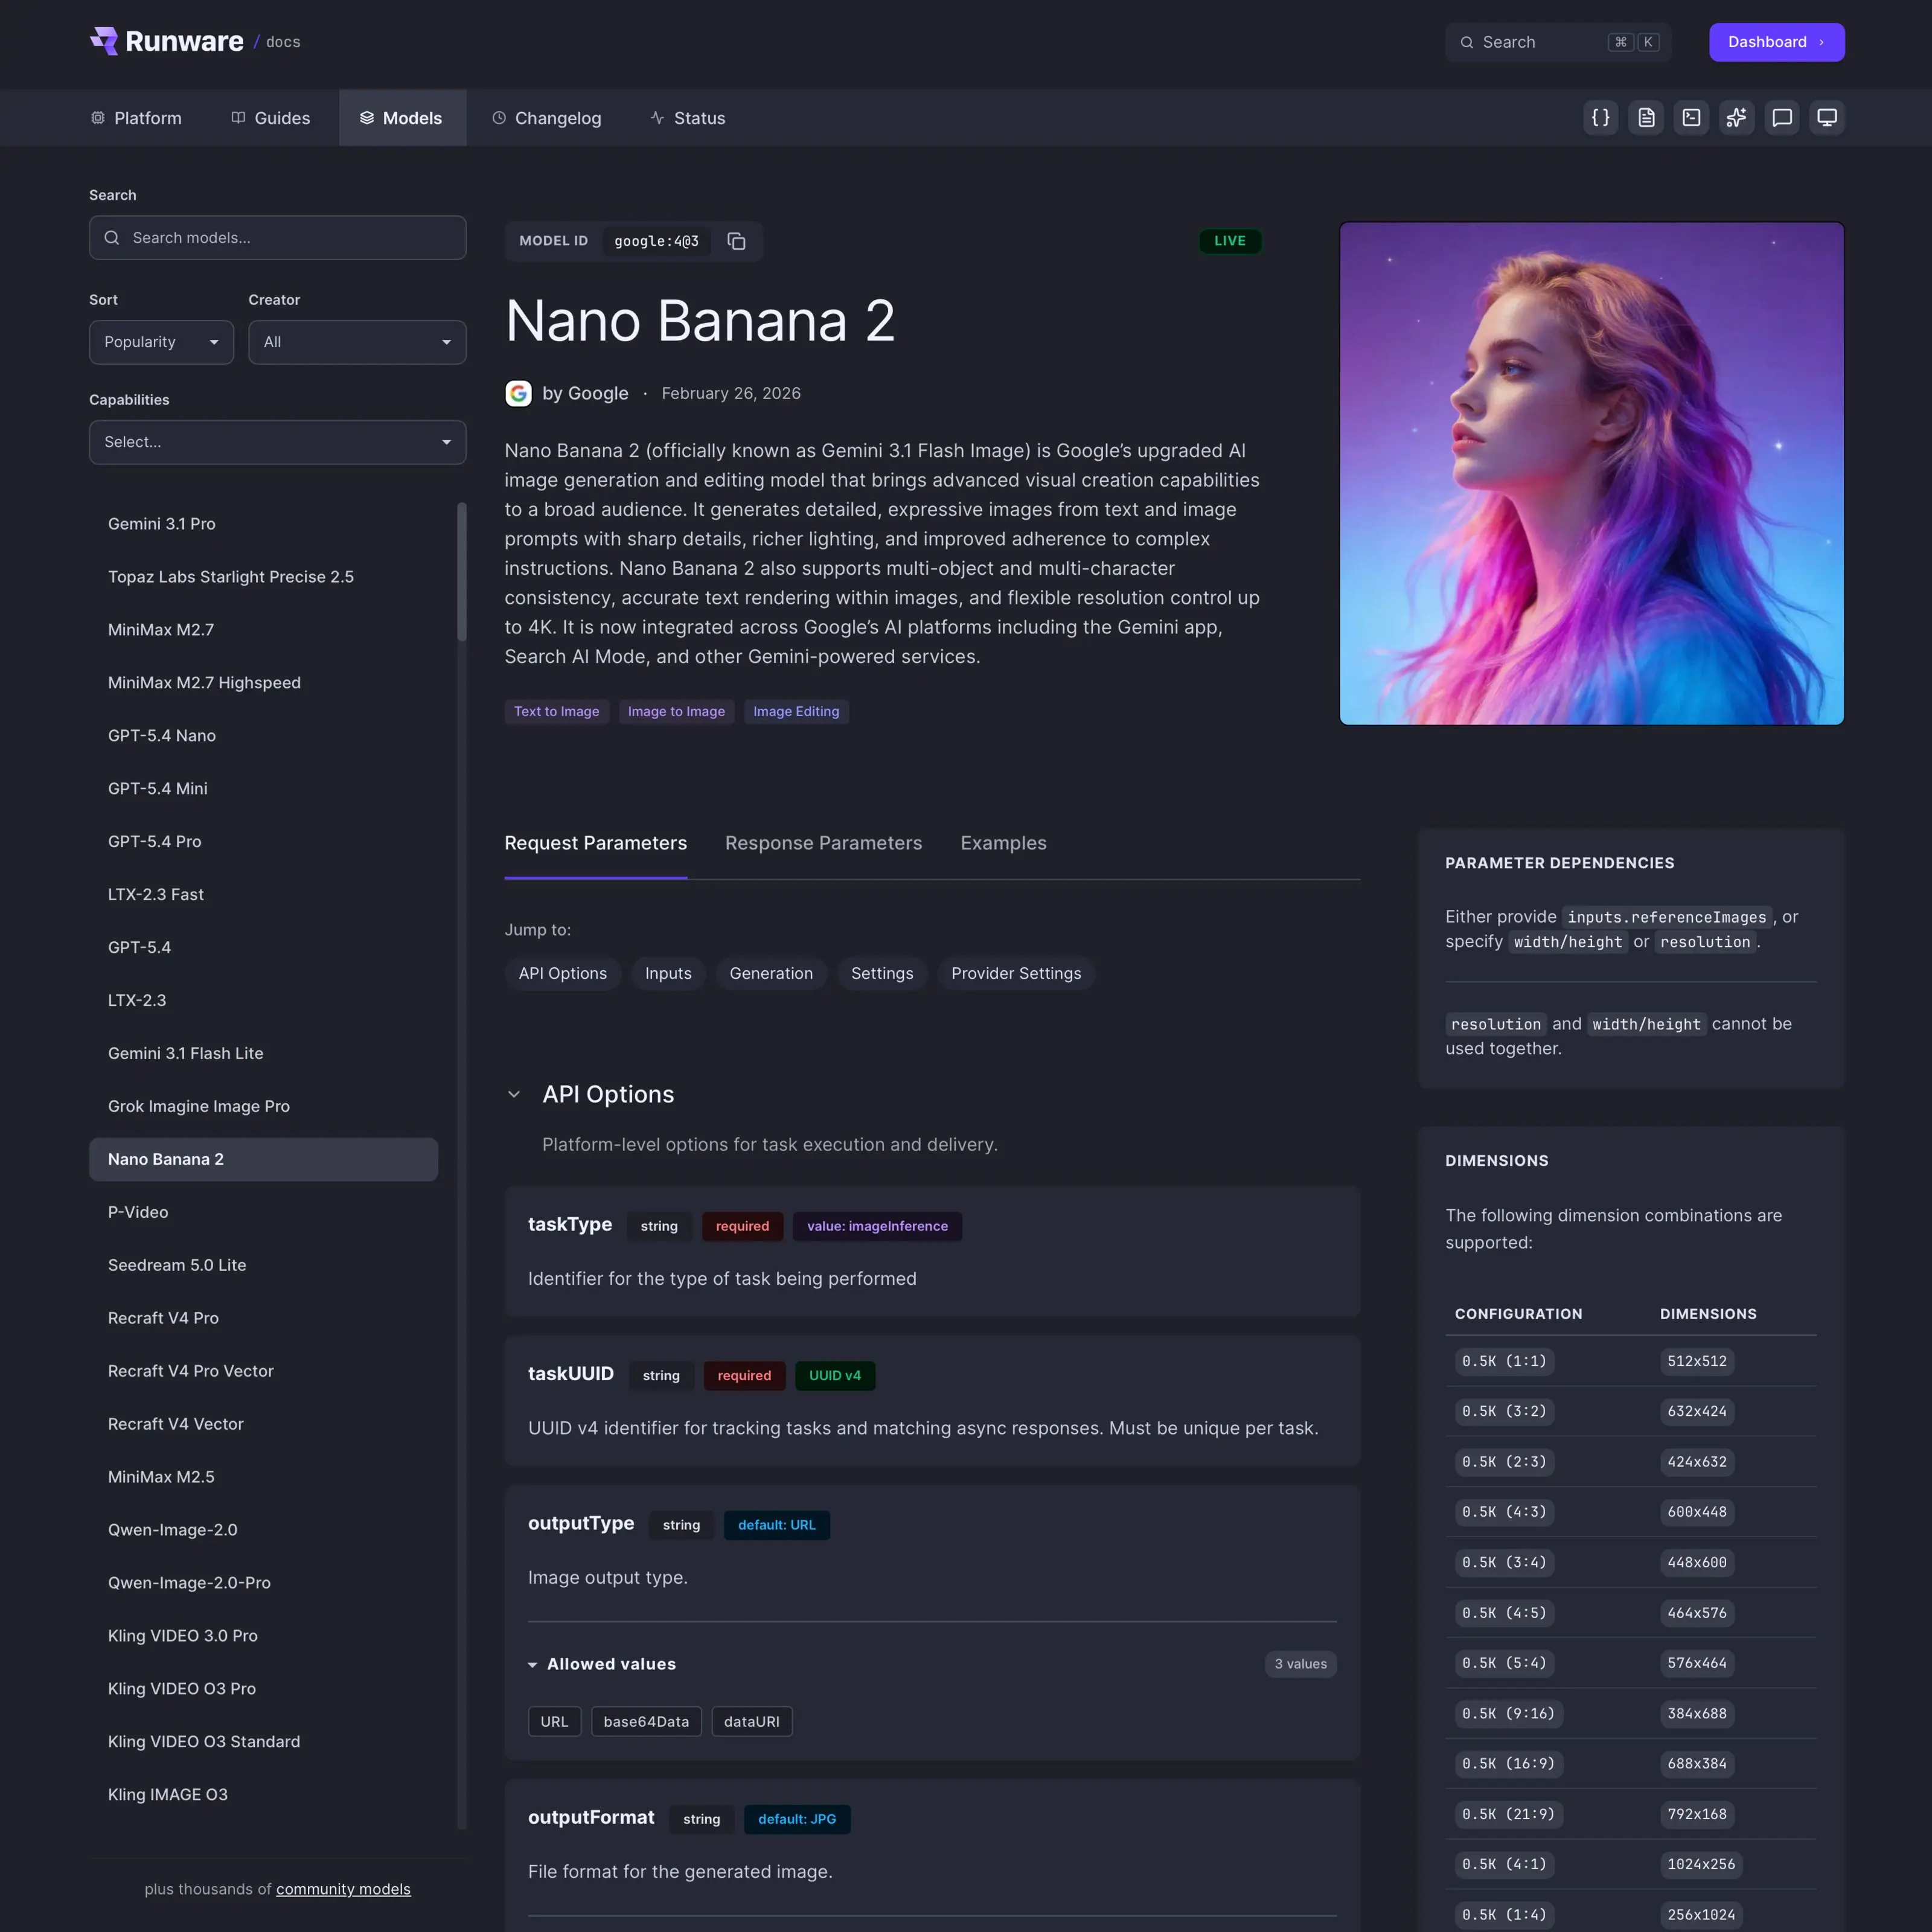The width and height of the screenshot is (1932, 1932).
Task: Open the community models link
Action: (x=342, y=1889)
